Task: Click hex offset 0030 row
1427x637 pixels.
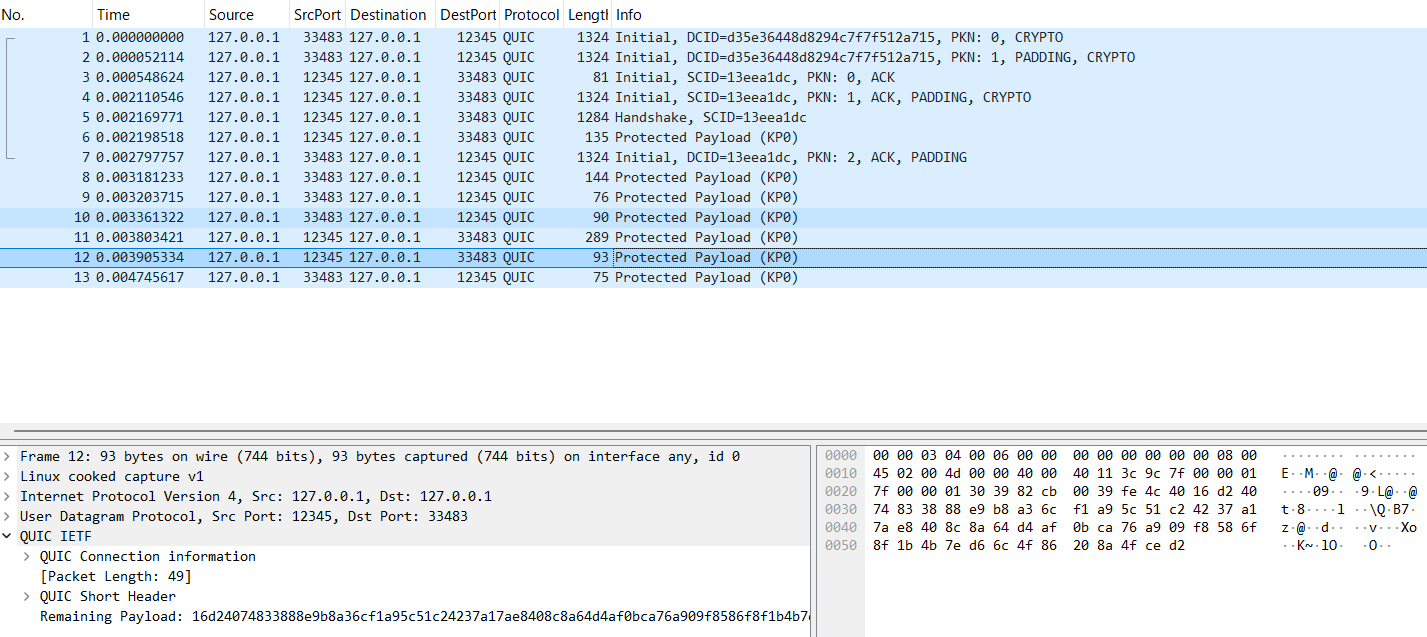Action: pos(841,510)
